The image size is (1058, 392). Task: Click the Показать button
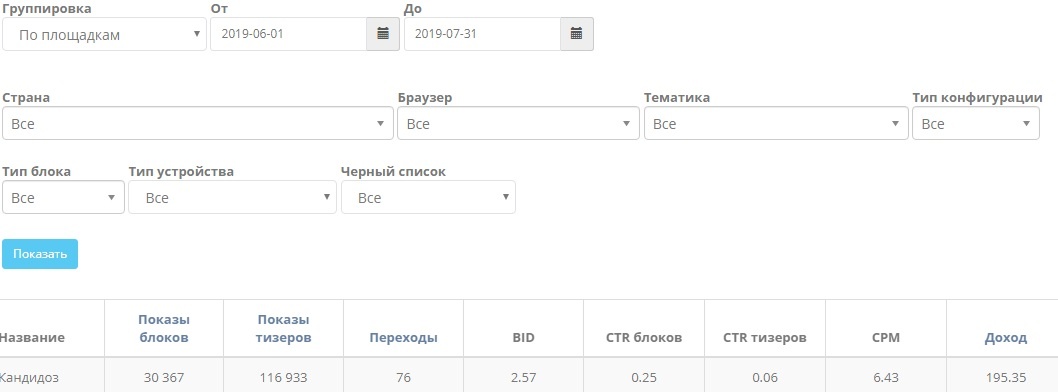click(40, 254)
